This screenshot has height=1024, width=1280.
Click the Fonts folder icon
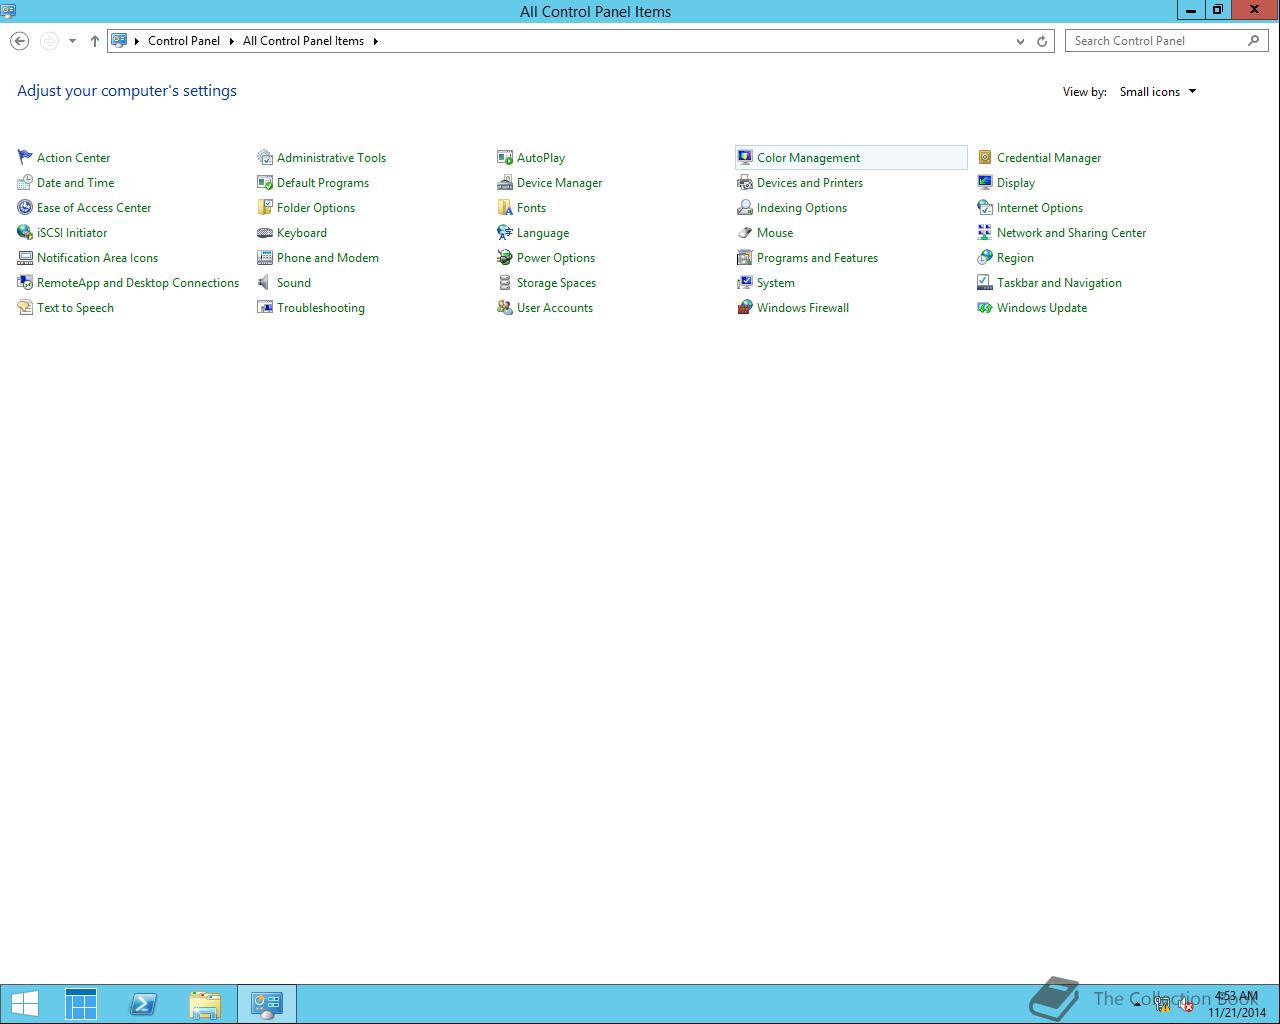pos(505,207)
